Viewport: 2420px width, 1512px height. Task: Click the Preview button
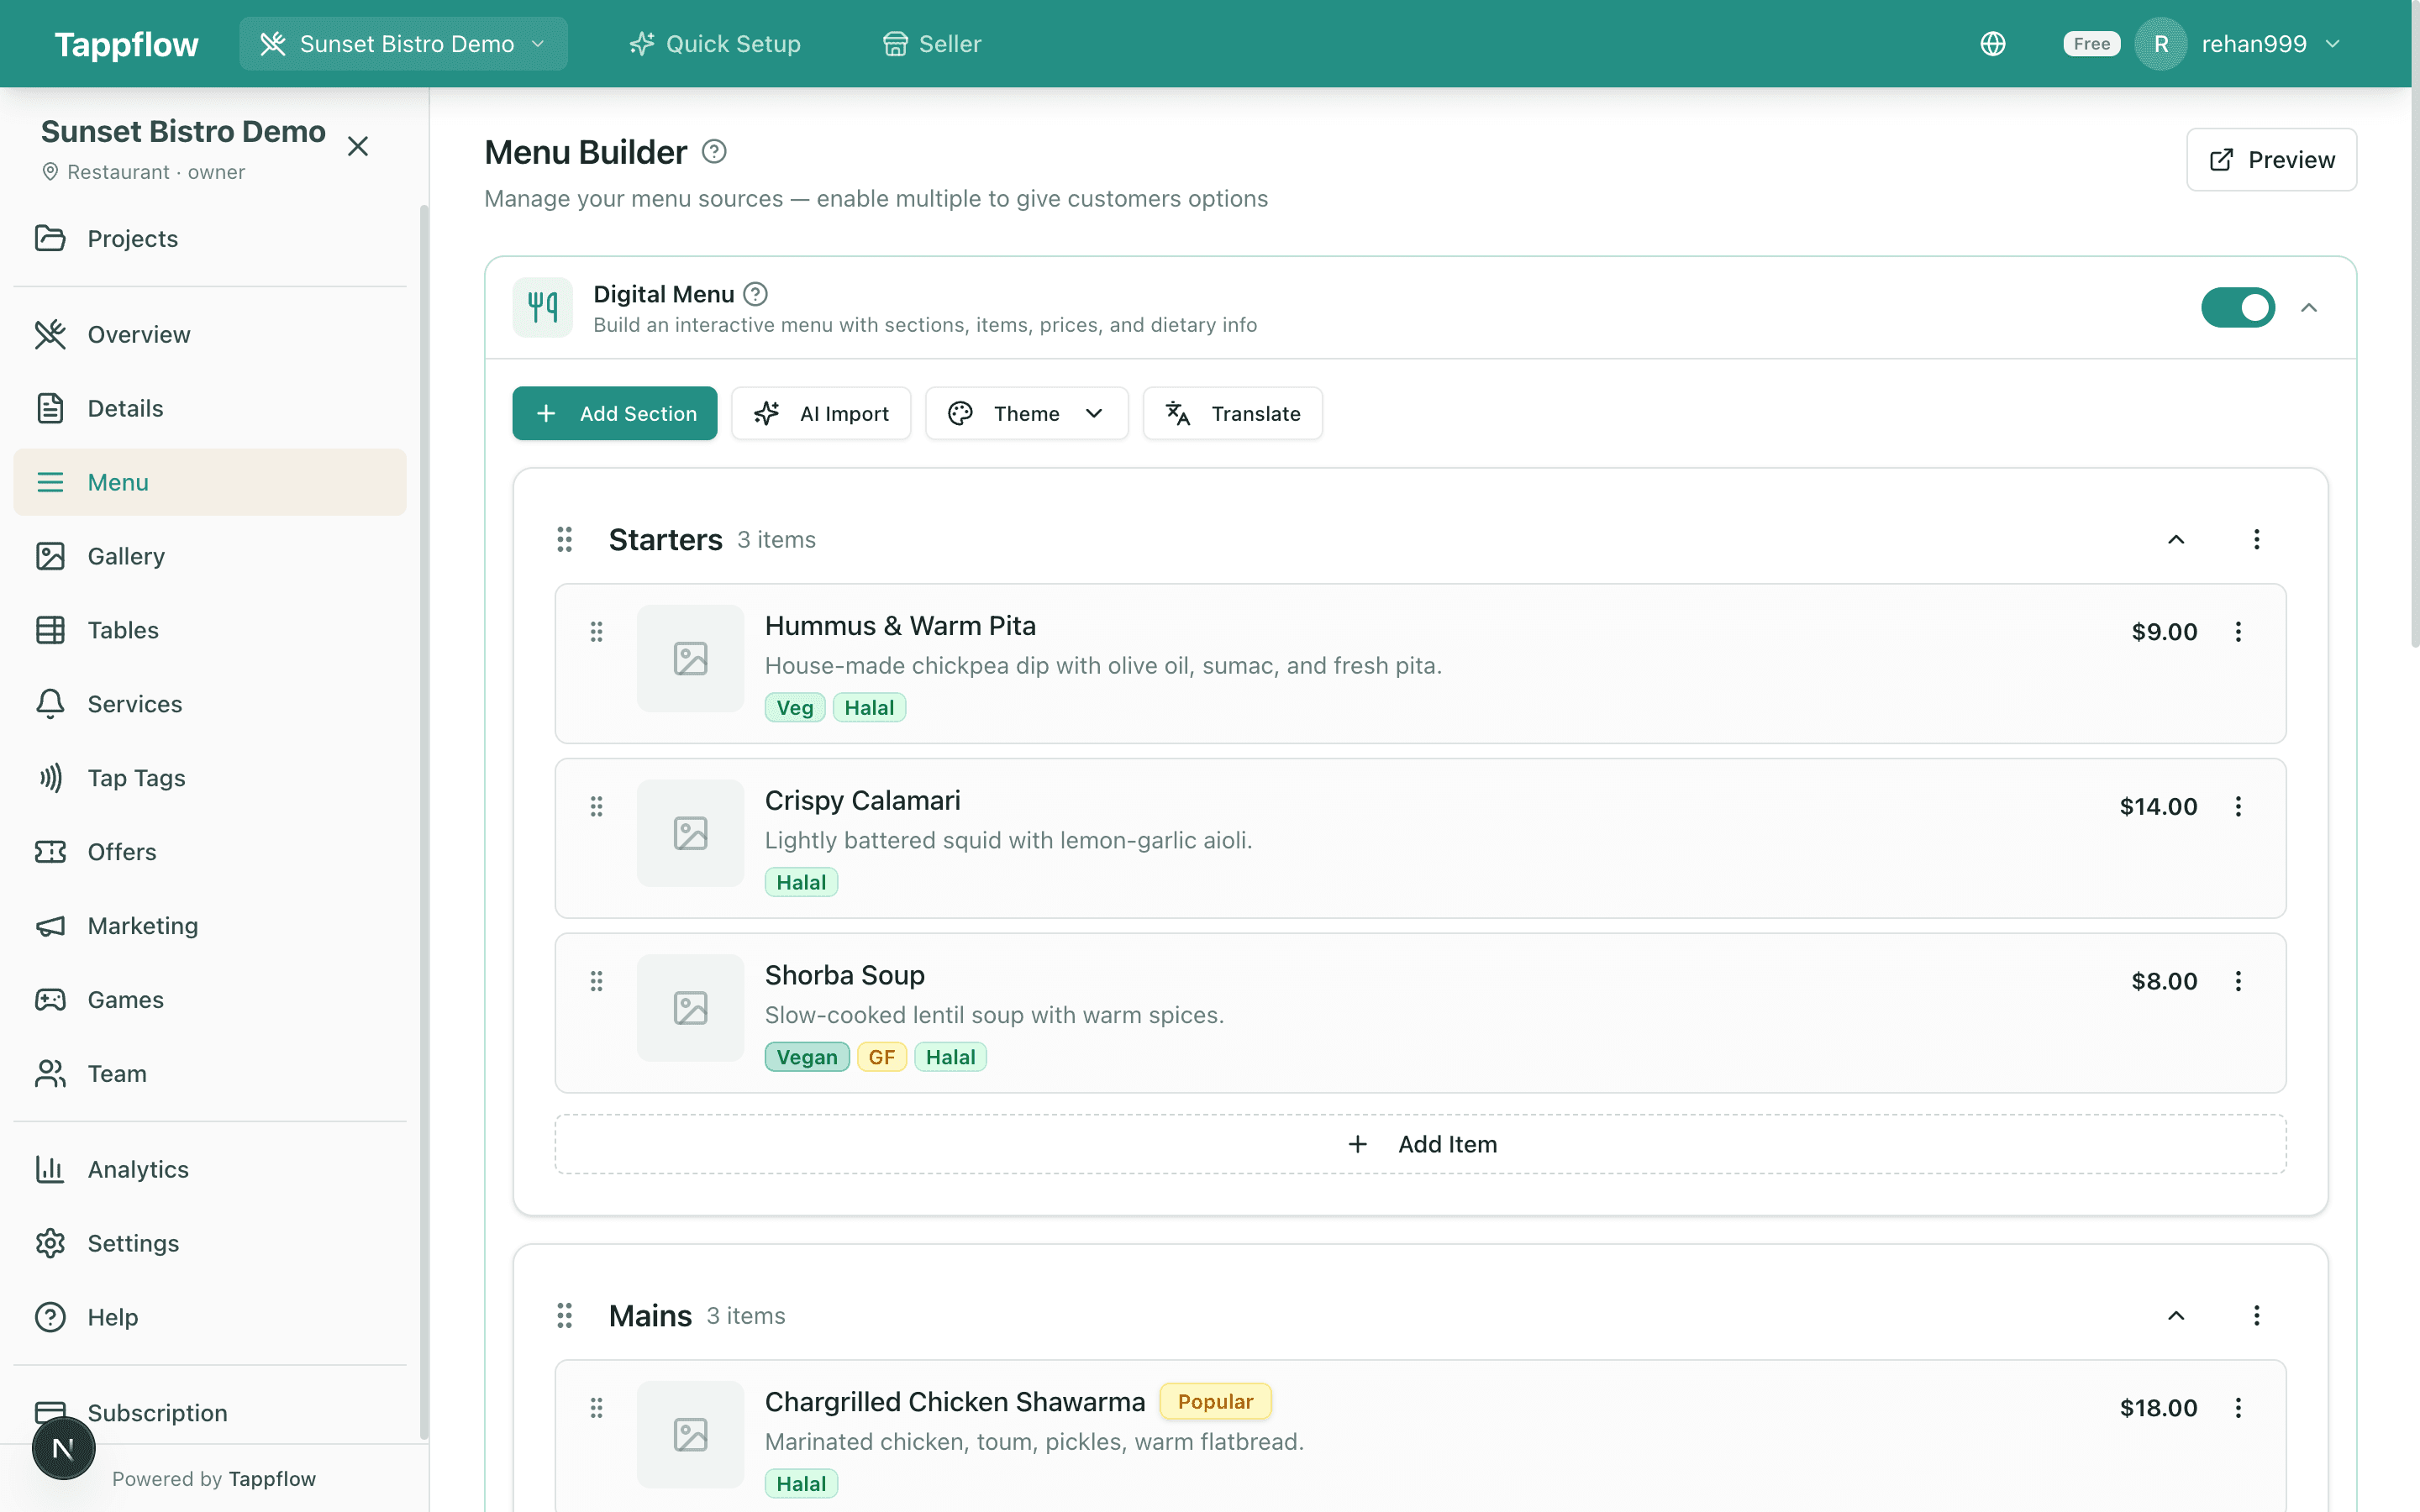[2271, 159]
